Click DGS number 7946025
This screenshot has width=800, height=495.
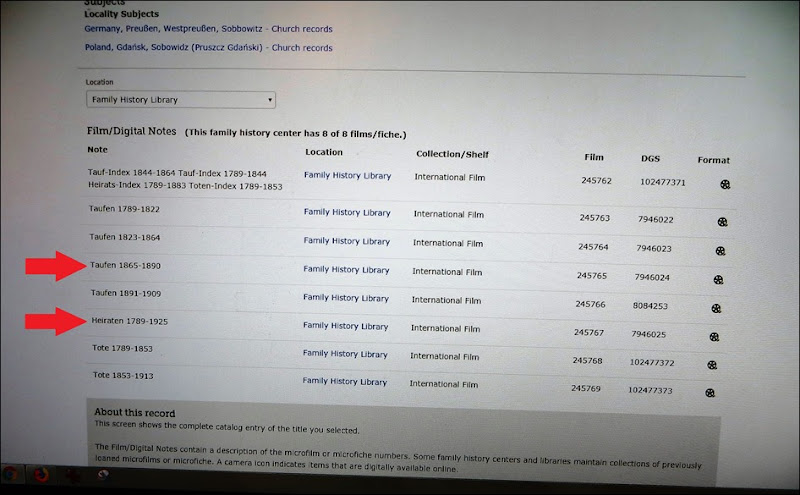(x=648, y=335)
